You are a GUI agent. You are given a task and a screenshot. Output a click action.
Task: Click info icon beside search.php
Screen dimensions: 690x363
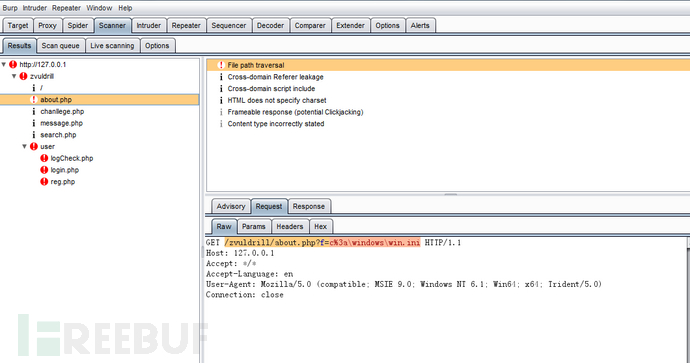pos(34,135)
